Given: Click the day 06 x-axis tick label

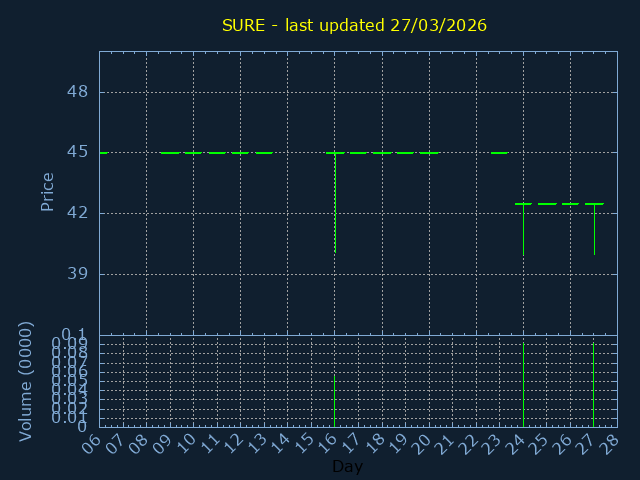Looking at the screenshot, I should tap(91, 441).
